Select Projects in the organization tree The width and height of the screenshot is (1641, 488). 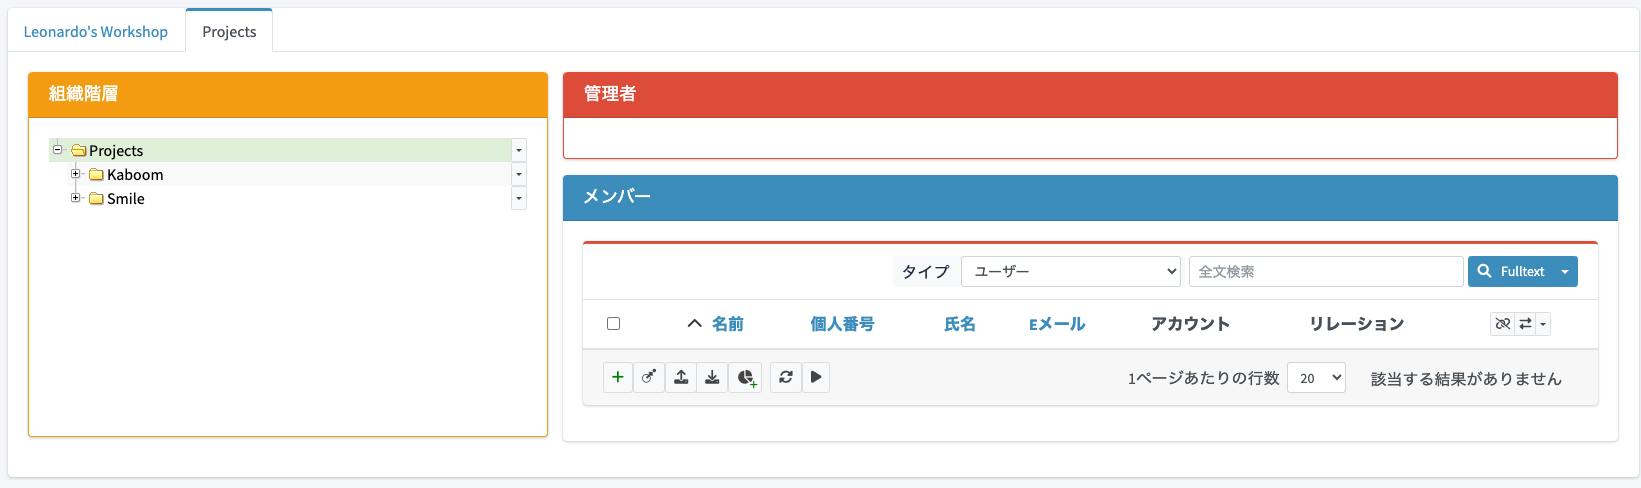pos(116,151)
